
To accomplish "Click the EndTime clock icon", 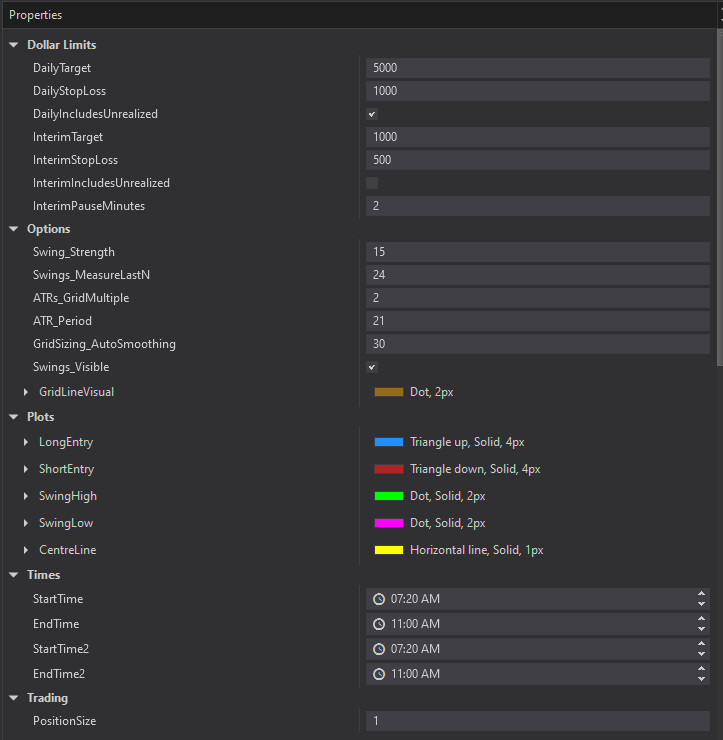I will coord(379,624).
